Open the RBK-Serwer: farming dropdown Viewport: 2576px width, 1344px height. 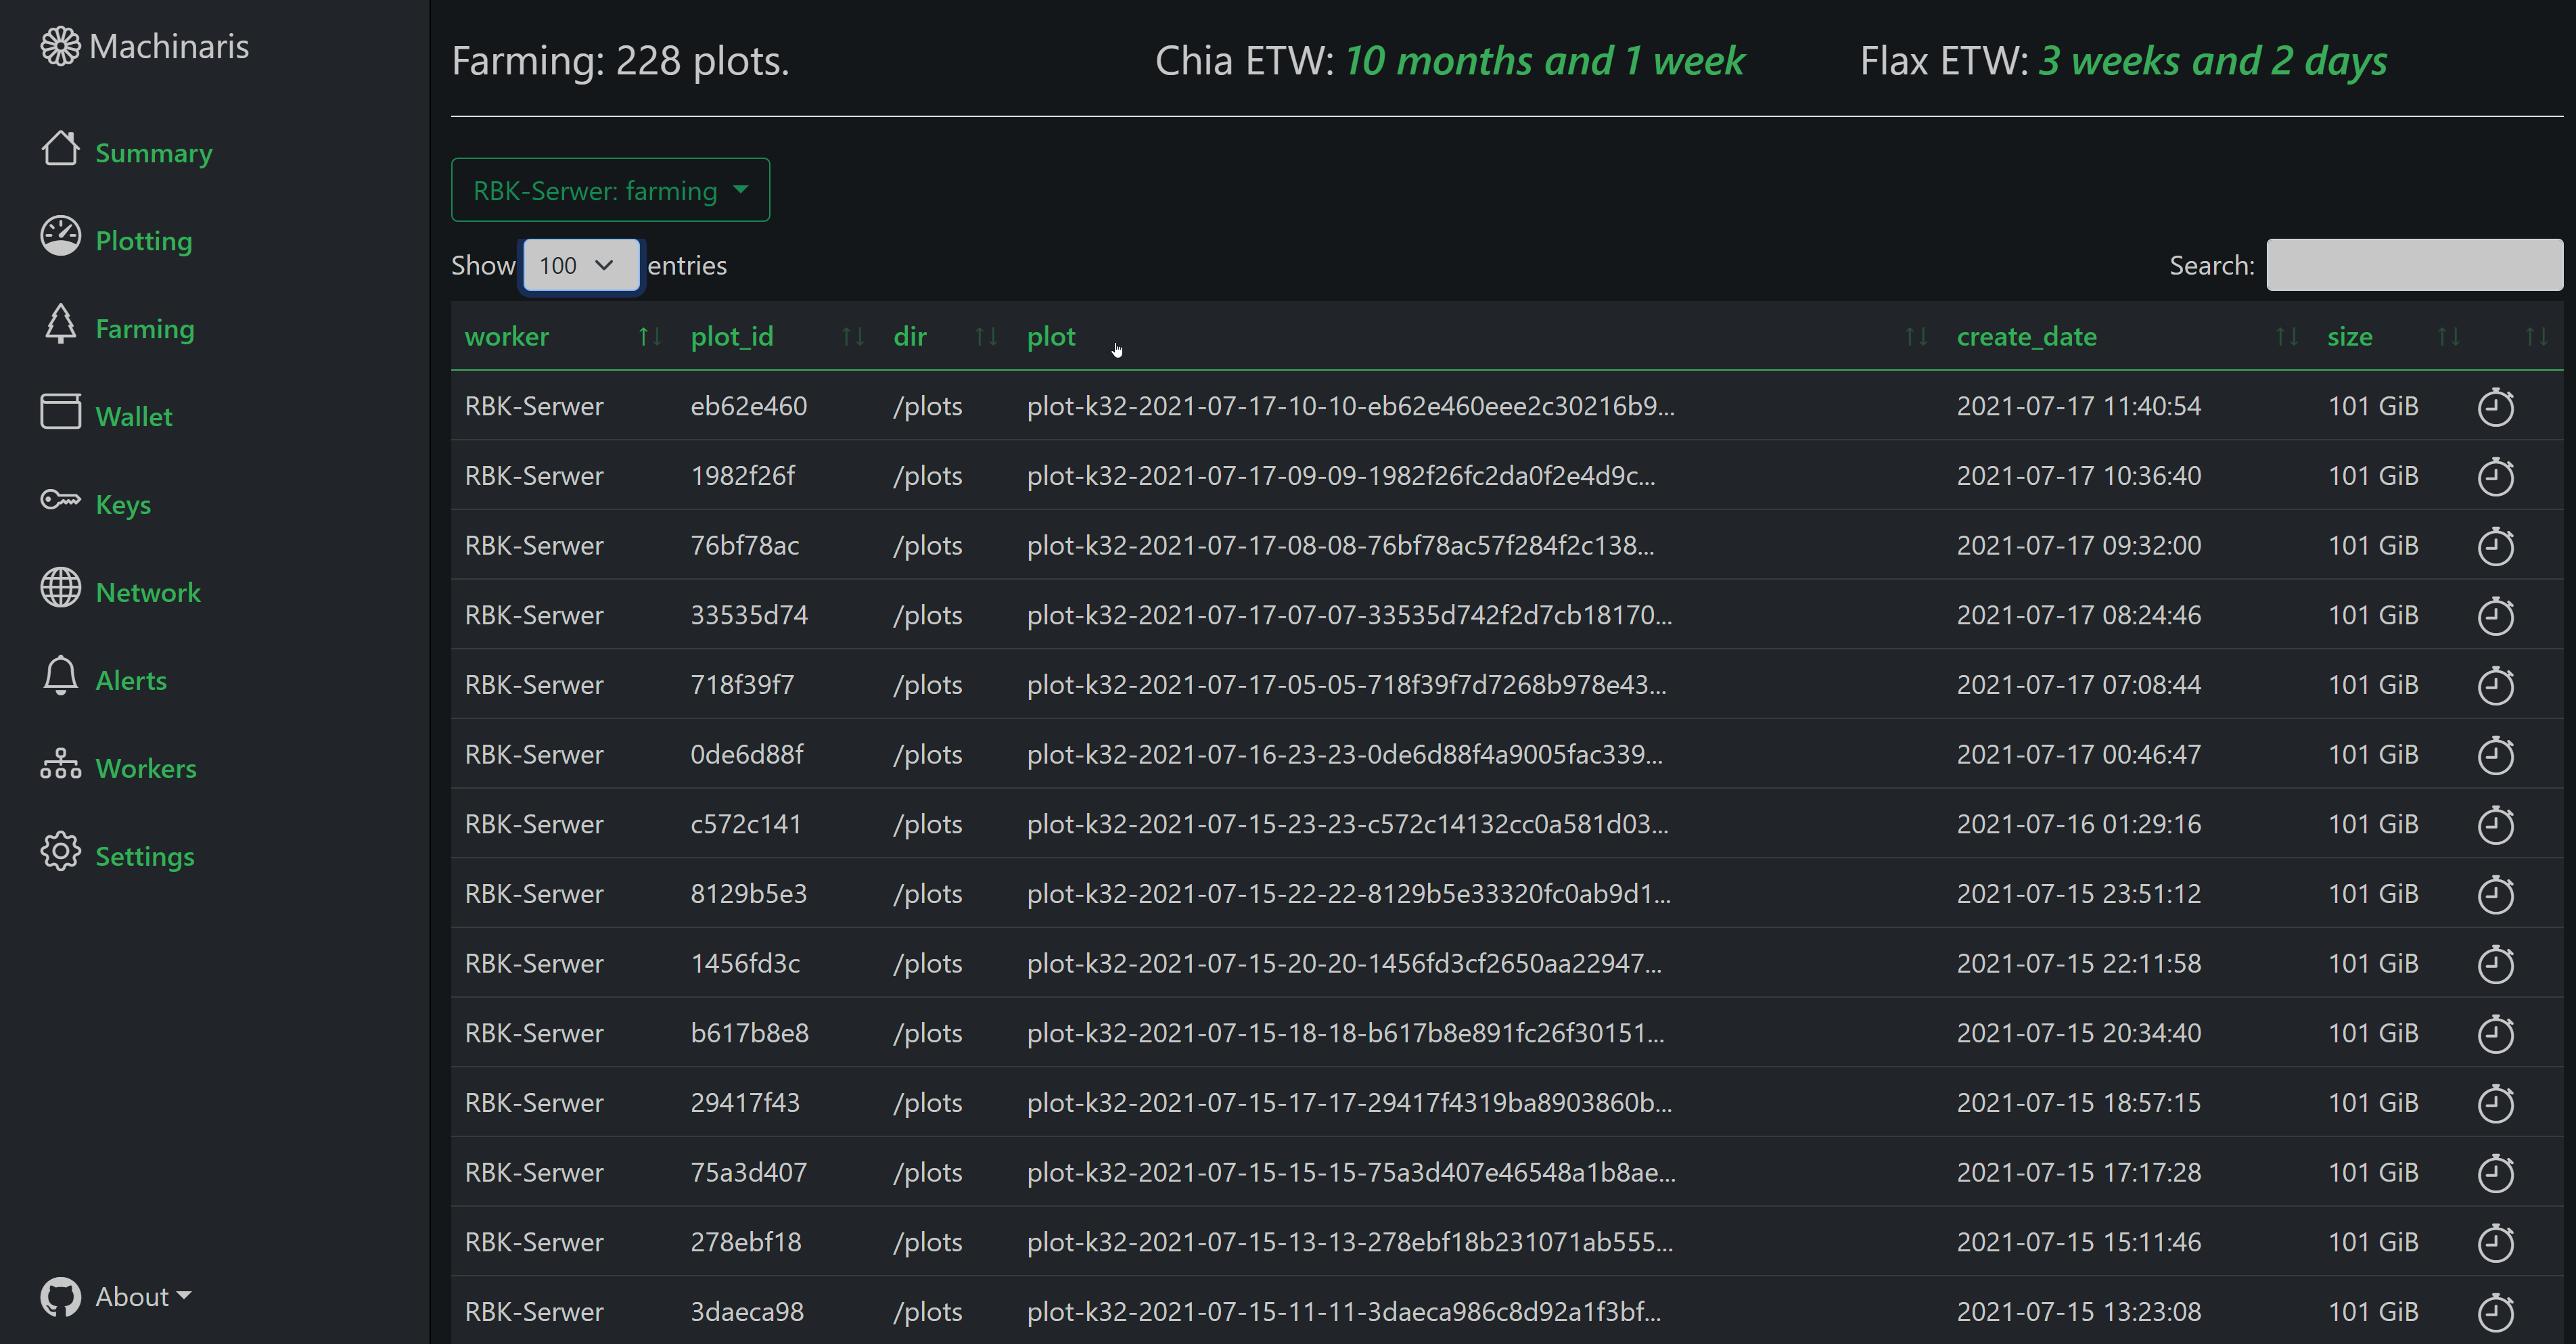click(610, 189)
